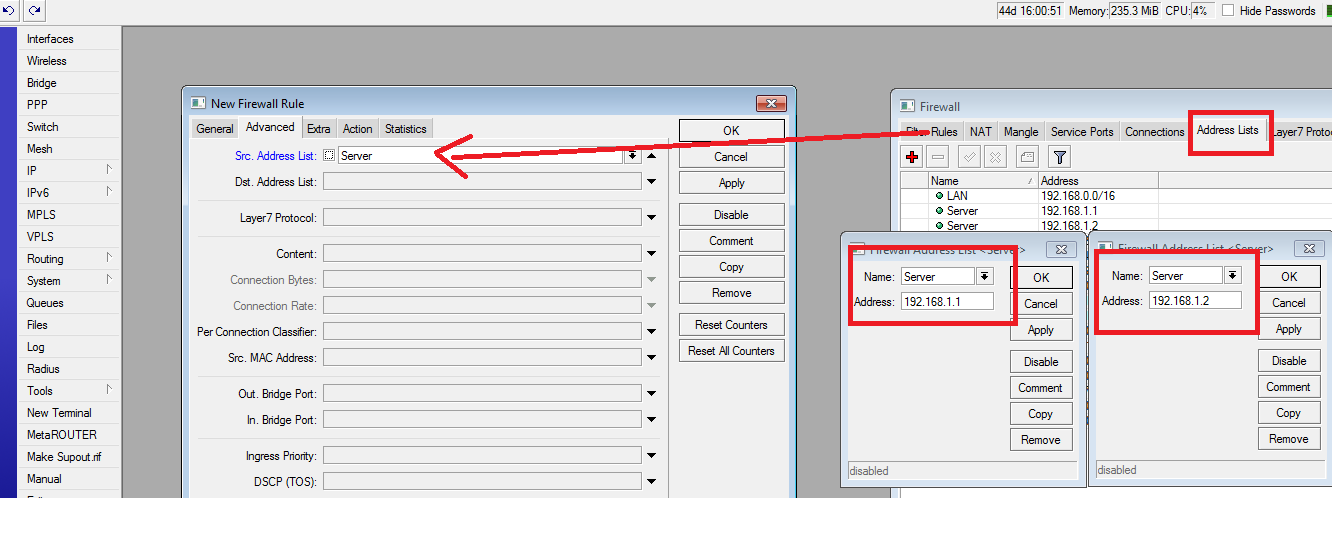Expand the Dst. Address List field
The height and width of the screenshot is (533, 1332).
coord(652,182)
